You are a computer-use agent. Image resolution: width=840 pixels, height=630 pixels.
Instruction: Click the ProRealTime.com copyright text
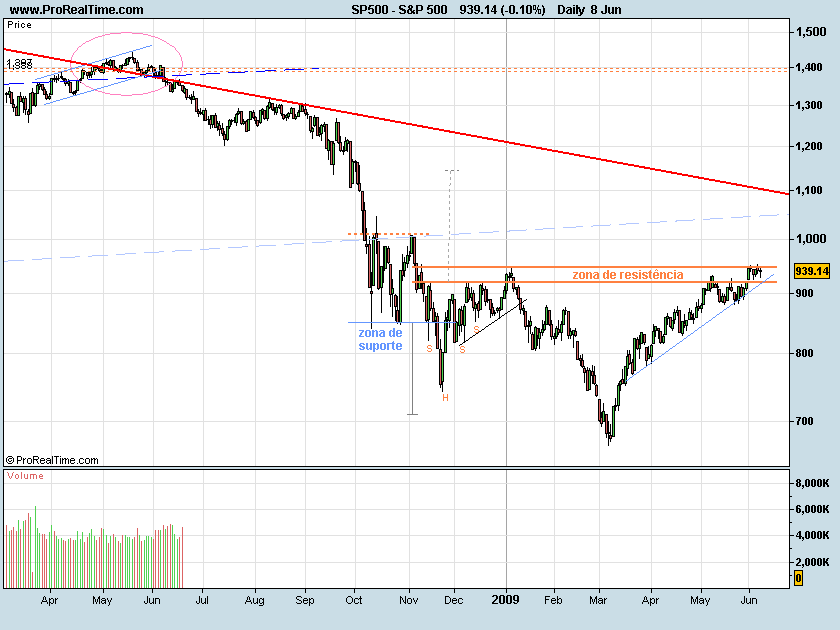click(x=52, y=460)
